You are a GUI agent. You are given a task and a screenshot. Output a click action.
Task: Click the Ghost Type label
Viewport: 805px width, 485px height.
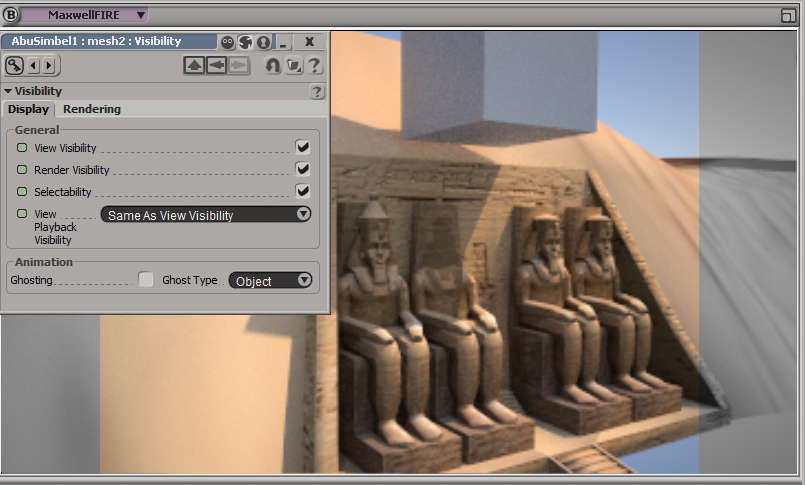(189, 280)
